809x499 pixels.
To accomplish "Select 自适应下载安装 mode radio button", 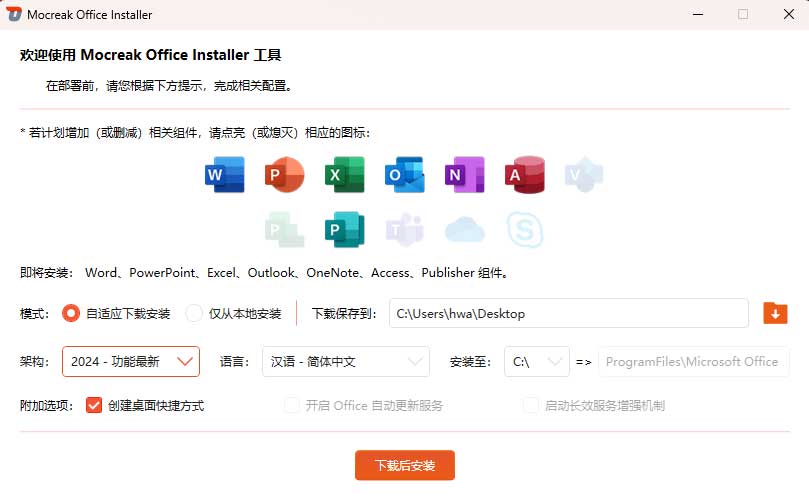I will pyautogui.click(x=71, y=313).
